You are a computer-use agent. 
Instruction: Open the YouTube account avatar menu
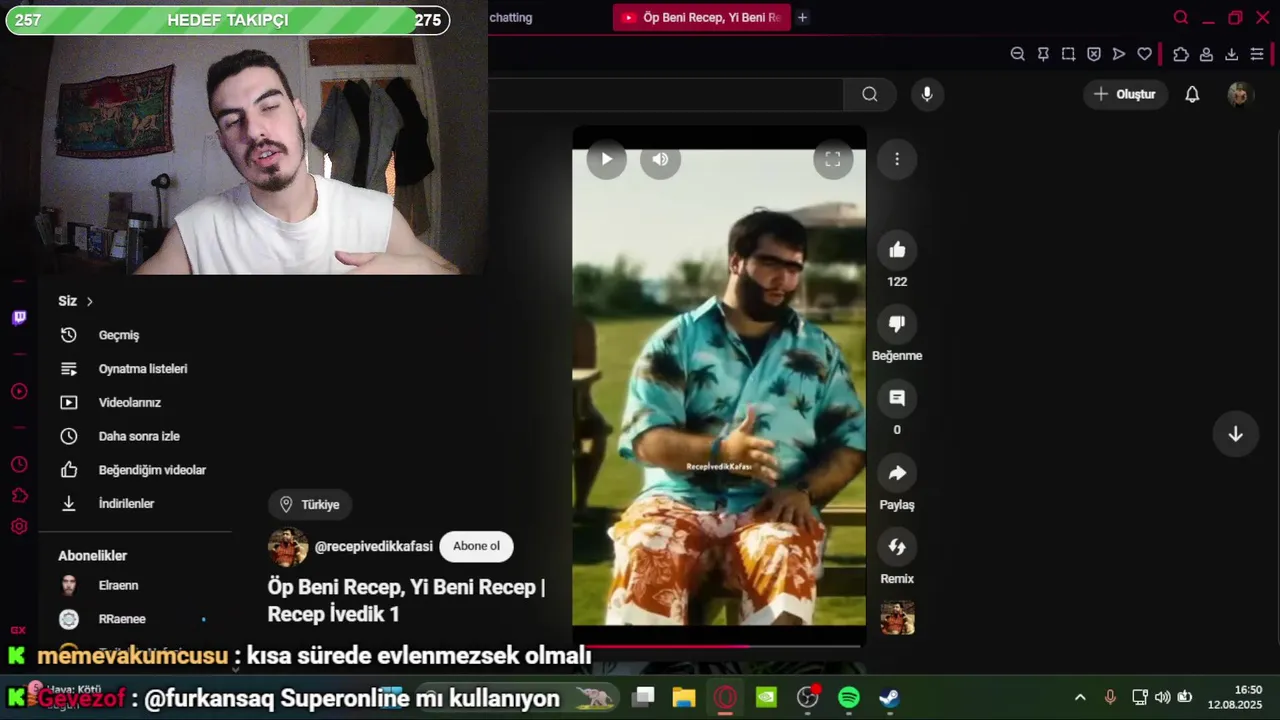pyautogui.click(x=1239, y=94)
